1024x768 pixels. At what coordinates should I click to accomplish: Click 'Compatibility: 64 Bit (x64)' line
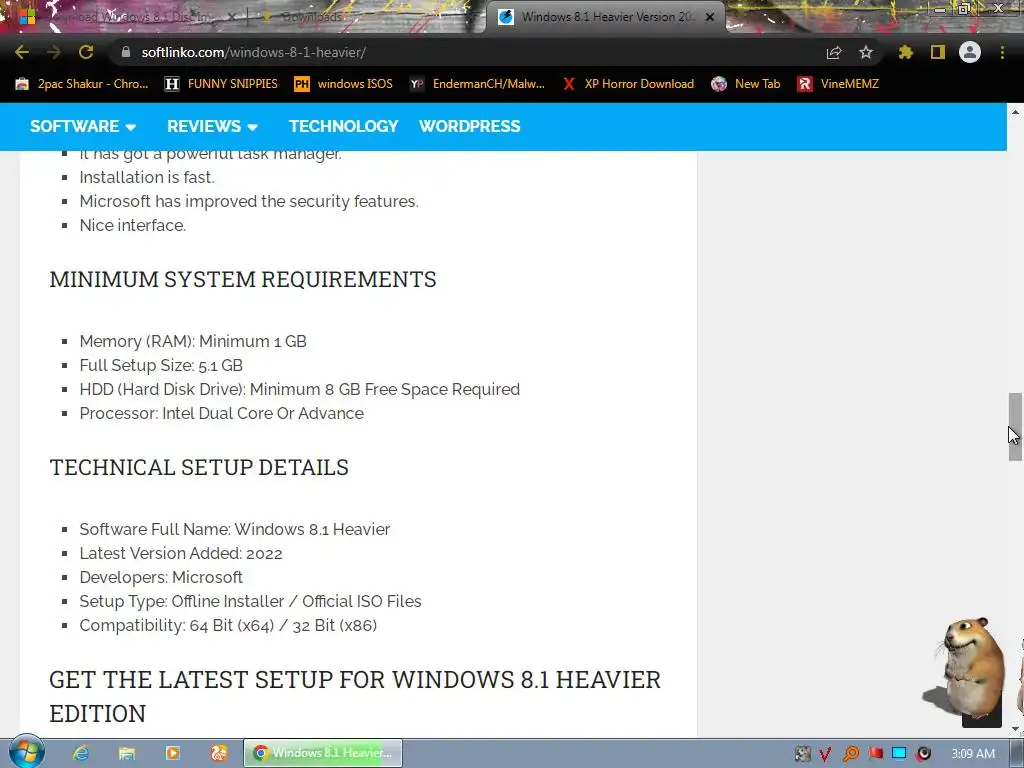click(228, 626)
